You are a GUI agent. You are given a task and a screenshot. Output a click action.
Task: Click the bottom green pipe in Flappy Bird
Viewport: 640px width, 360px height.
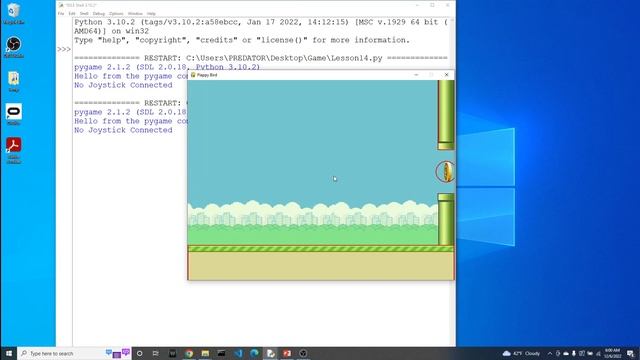[446, 220]
